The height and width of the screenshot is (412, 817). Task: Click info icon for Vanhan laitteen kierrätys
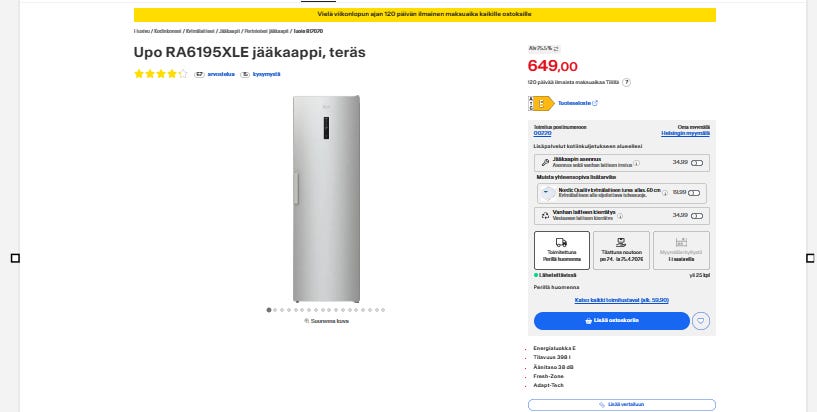pos(620,215)
